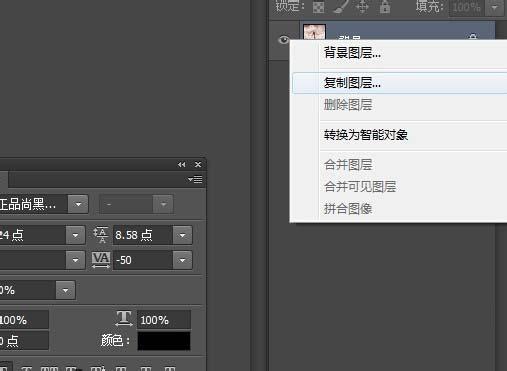Choose 拼合图像 from context menu
Screen dimensions: 507x371
coord(348,209)
